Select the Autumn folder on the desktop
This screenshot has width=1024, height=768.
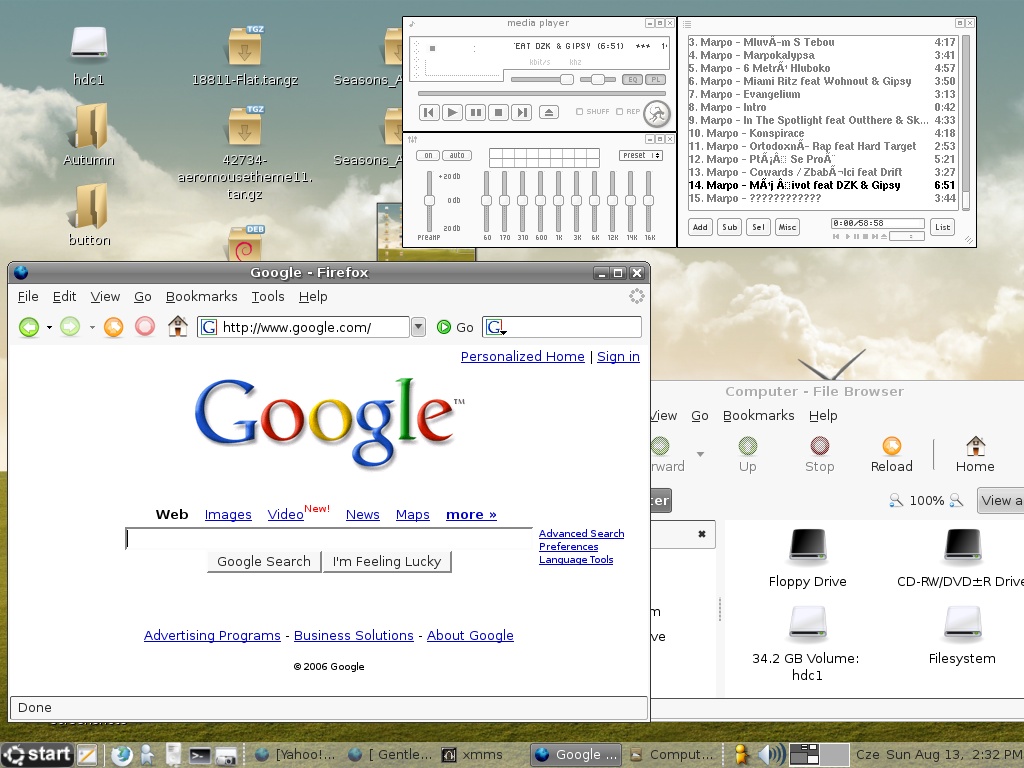[x=89, y=125]
